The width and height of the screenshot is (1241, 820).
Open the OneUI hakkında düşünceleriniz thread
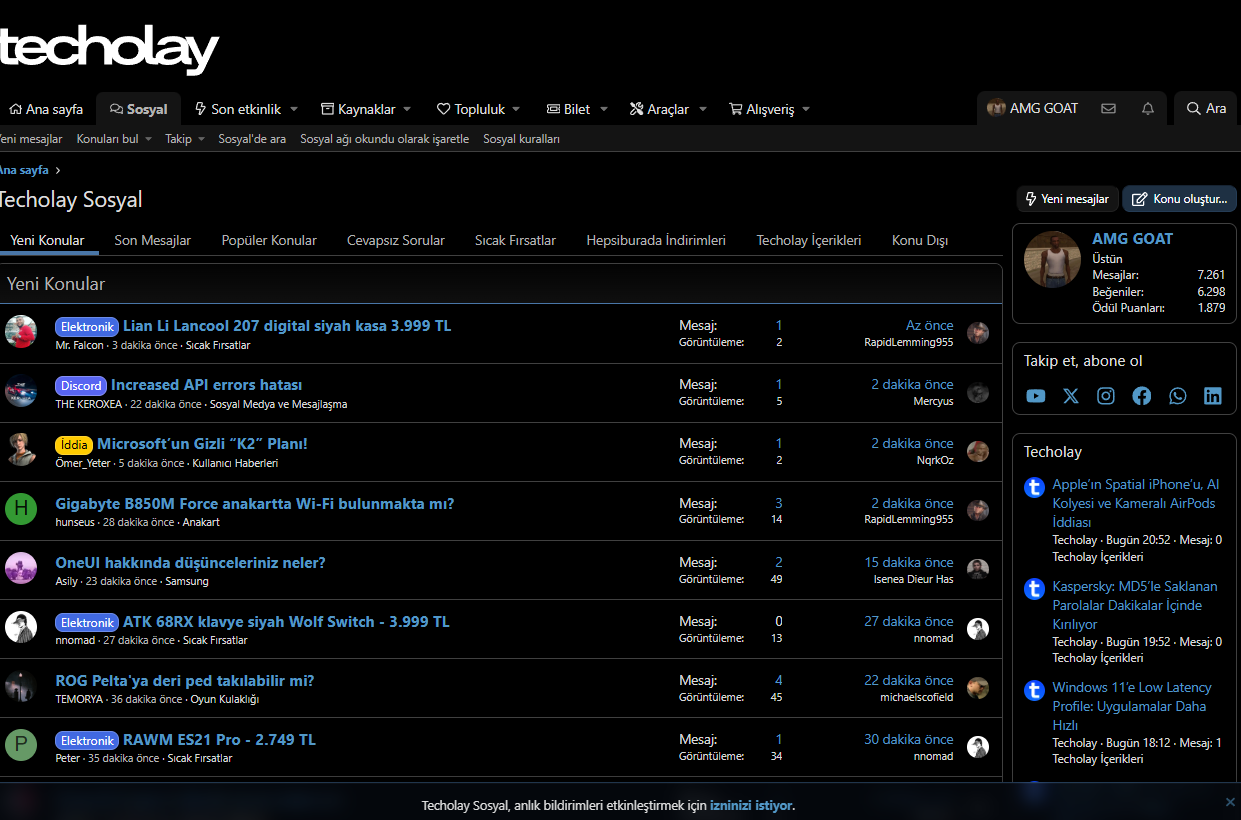click(190, 562)
